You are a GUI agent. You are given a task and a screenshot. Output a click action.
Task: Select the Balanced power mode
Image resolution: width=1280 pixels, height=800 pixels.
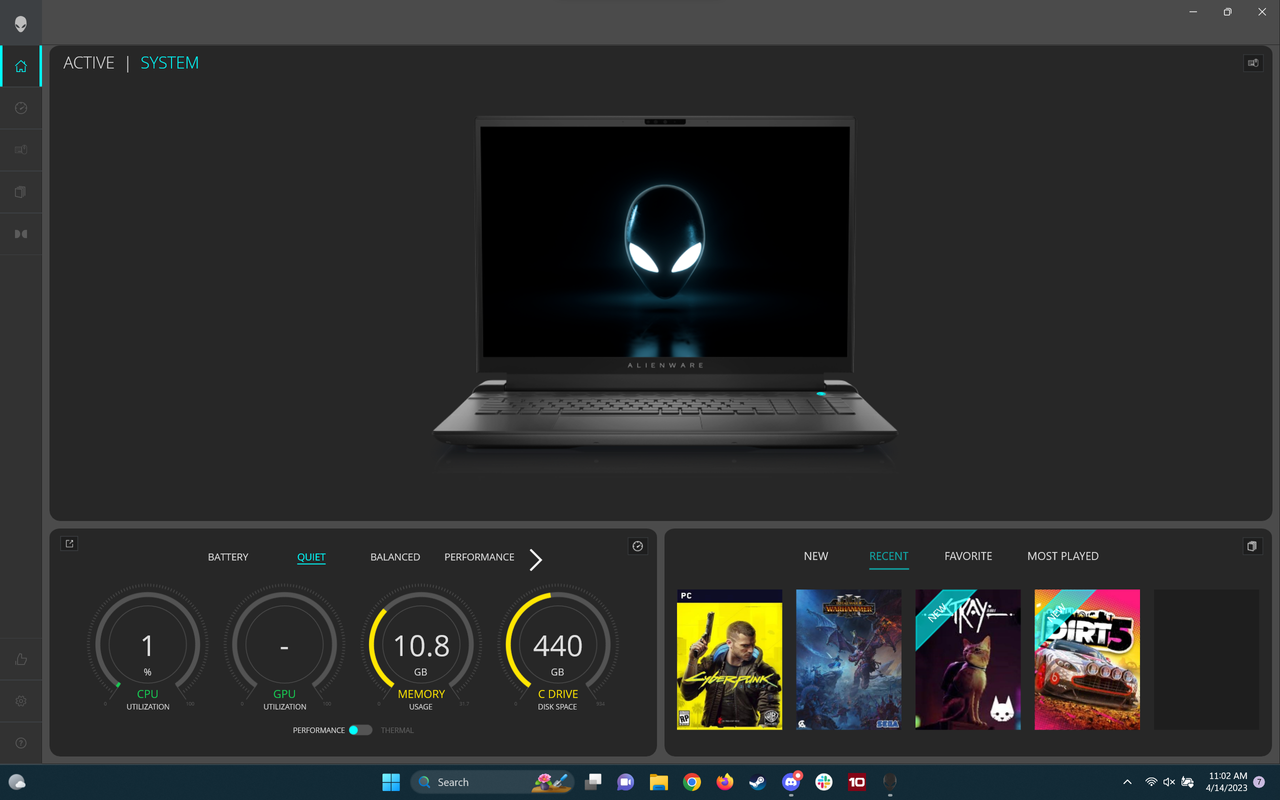point(395,557)
